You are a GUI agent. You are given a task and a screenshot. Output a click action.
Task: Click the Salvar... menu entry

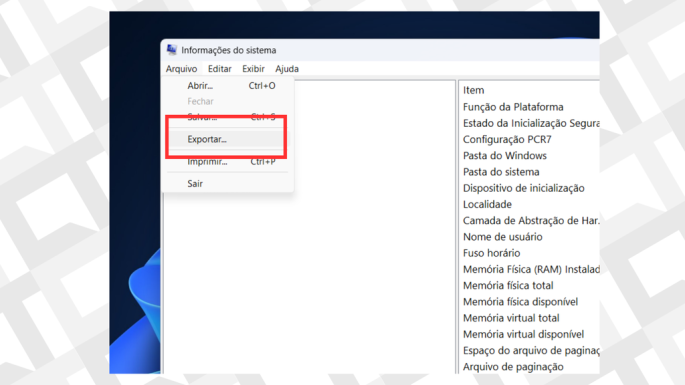228,117
